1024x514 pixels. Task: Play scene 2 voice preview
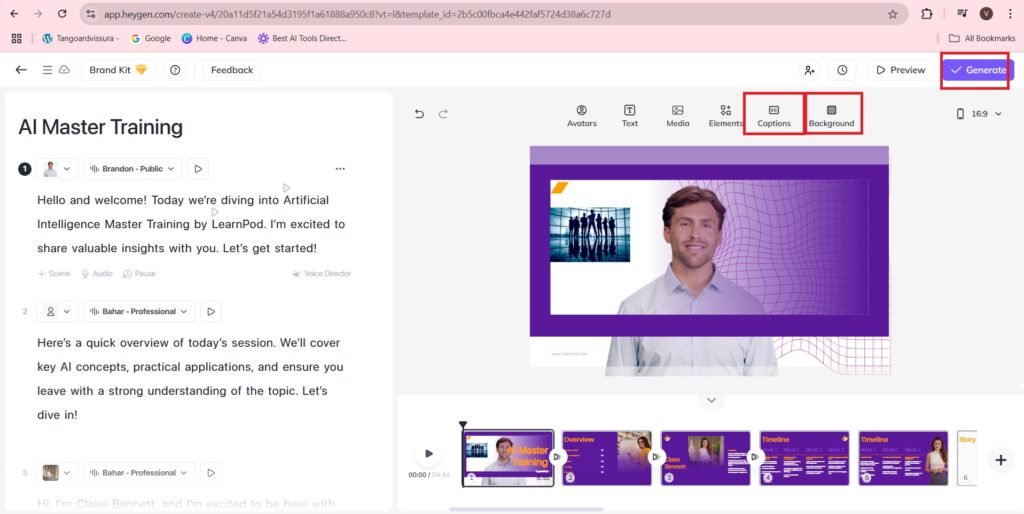(211, 312)
